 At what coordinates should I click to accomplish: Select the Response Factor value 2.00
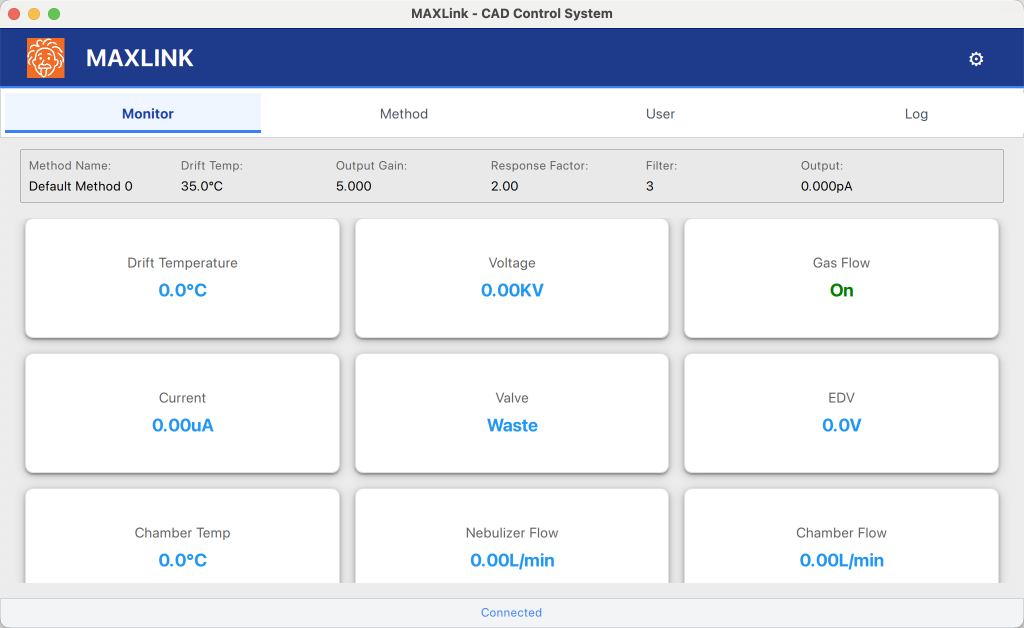[505, 186]
